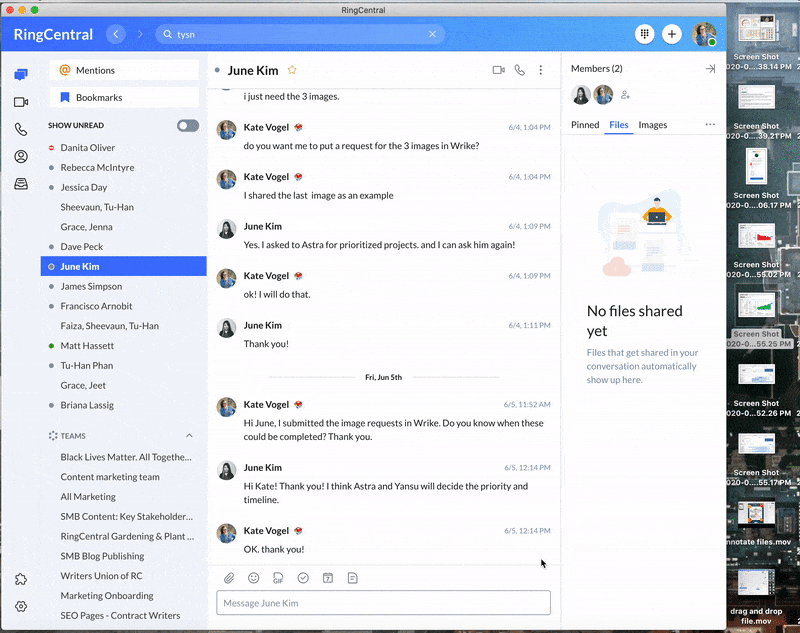Open the extra options next to Images tab
The height and width of the screenshot is (633, 800).
[x=710, y=125]
